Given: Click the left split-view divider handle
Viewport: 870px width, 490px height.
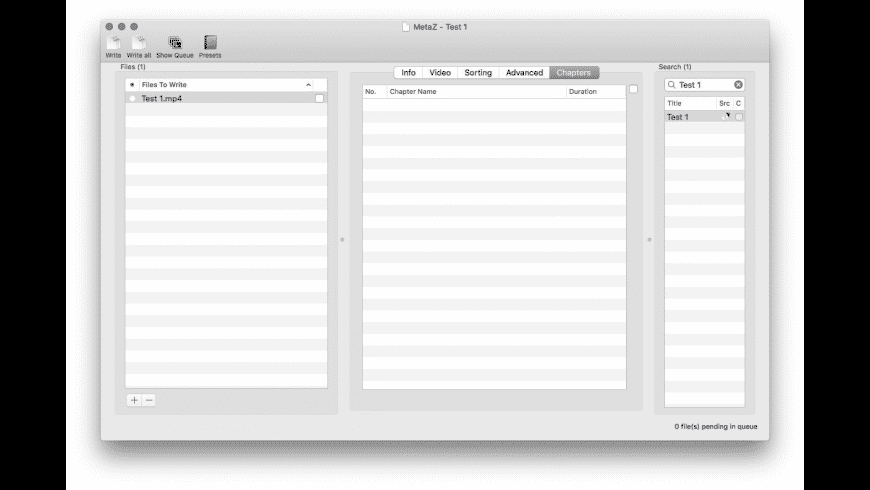Looking at the screenshot, I should point(342,240).
